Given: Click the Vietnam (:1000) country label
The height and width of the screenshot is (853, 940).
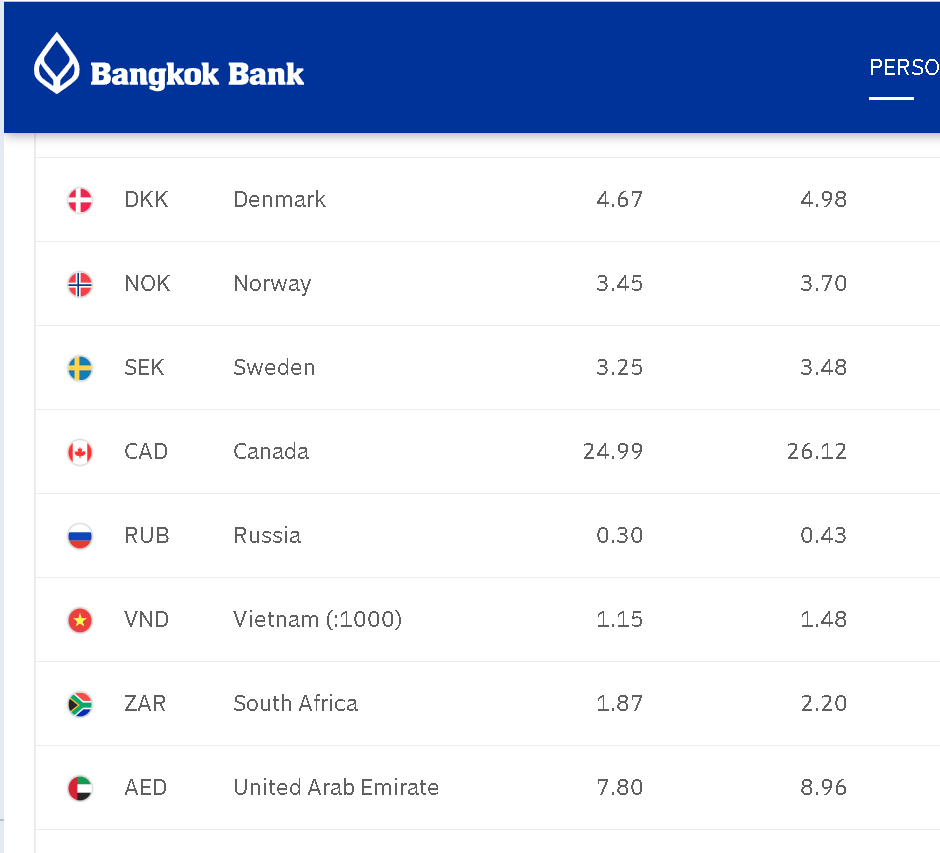Looking at the screenshot, I should (317, 620).
